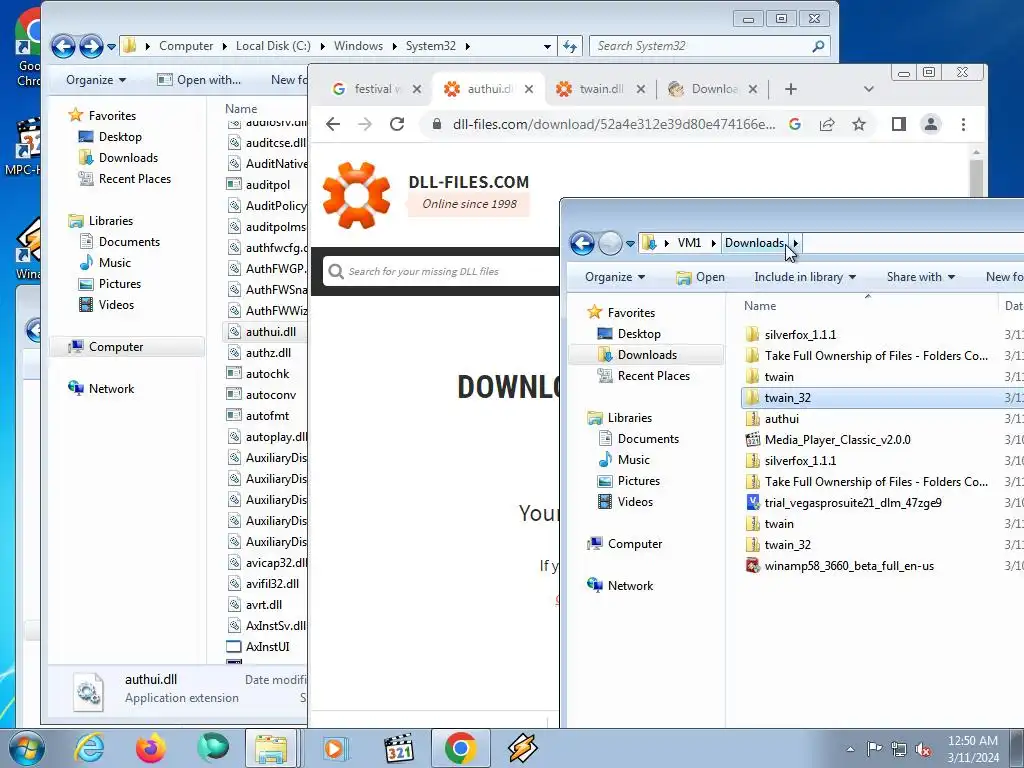
Task: Show hidden tray icons arrow
Action: [x=850, y=749]
